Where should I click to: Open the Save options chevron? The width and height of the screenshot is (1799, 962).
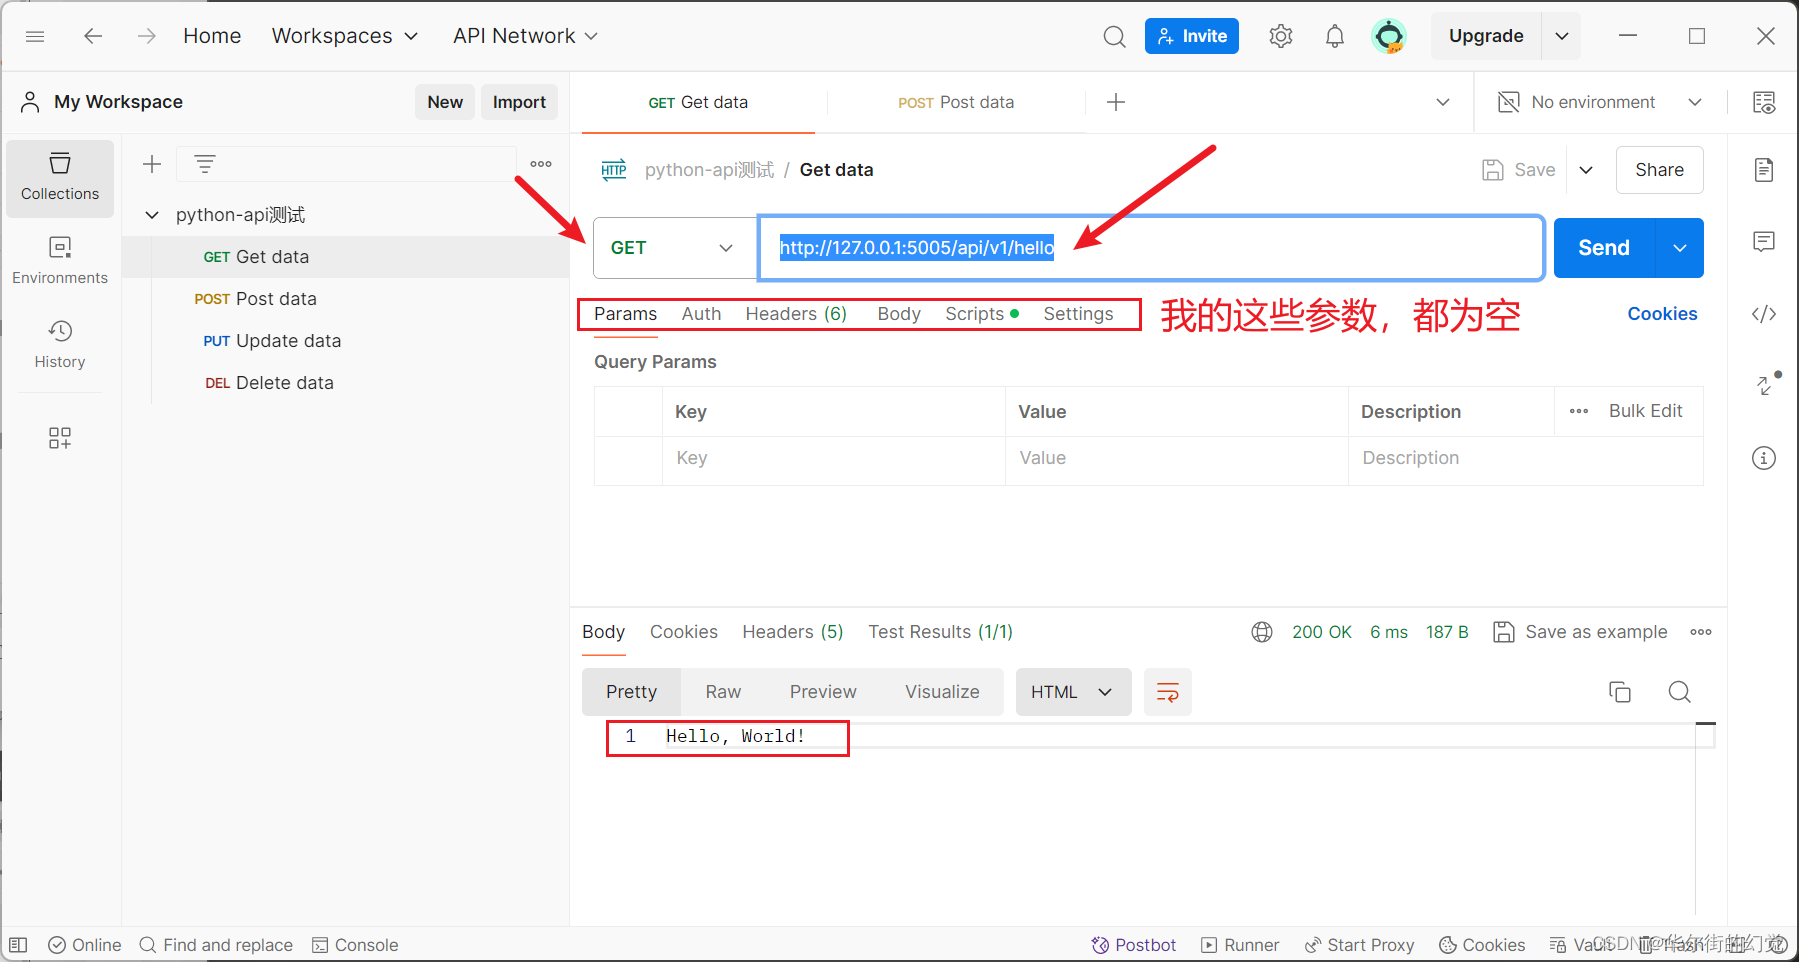tap(1586, 170)
